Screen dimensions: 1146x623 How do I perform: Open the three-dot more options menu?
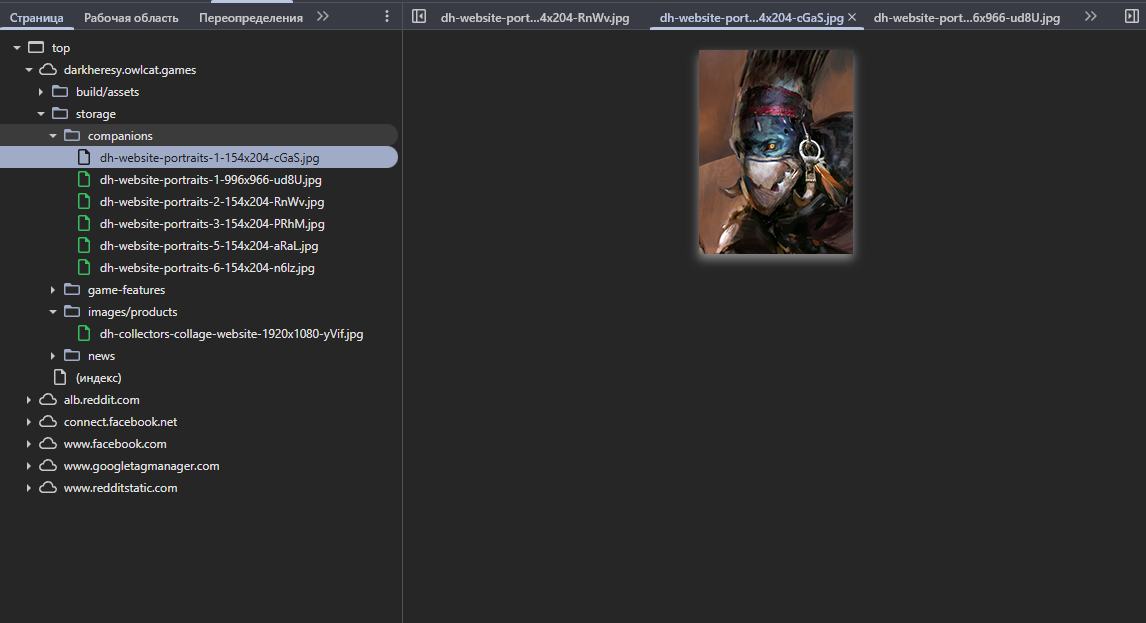coord(387,16)
